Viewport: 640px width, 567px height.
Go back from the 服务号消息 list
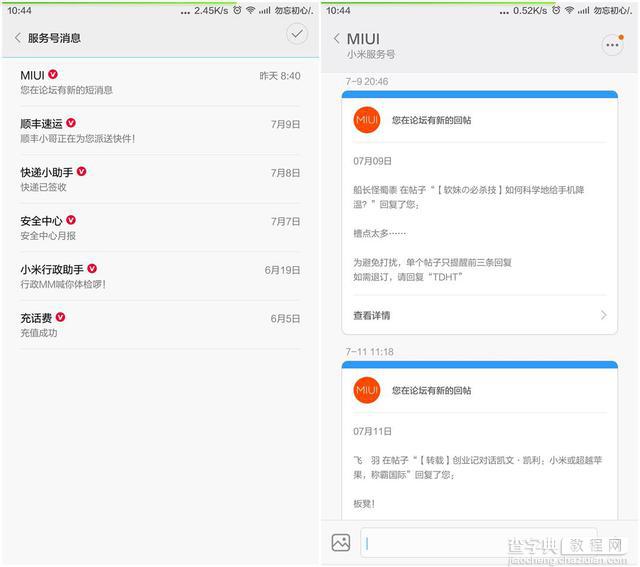[x=18, y=38]
